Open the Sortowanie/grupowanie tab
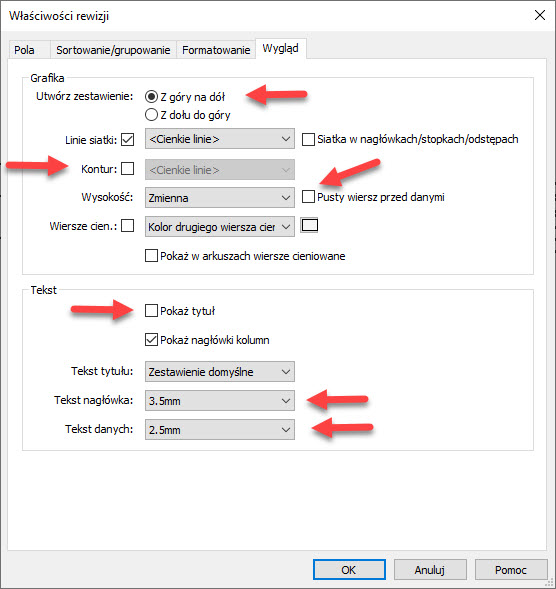 [113, 50]
